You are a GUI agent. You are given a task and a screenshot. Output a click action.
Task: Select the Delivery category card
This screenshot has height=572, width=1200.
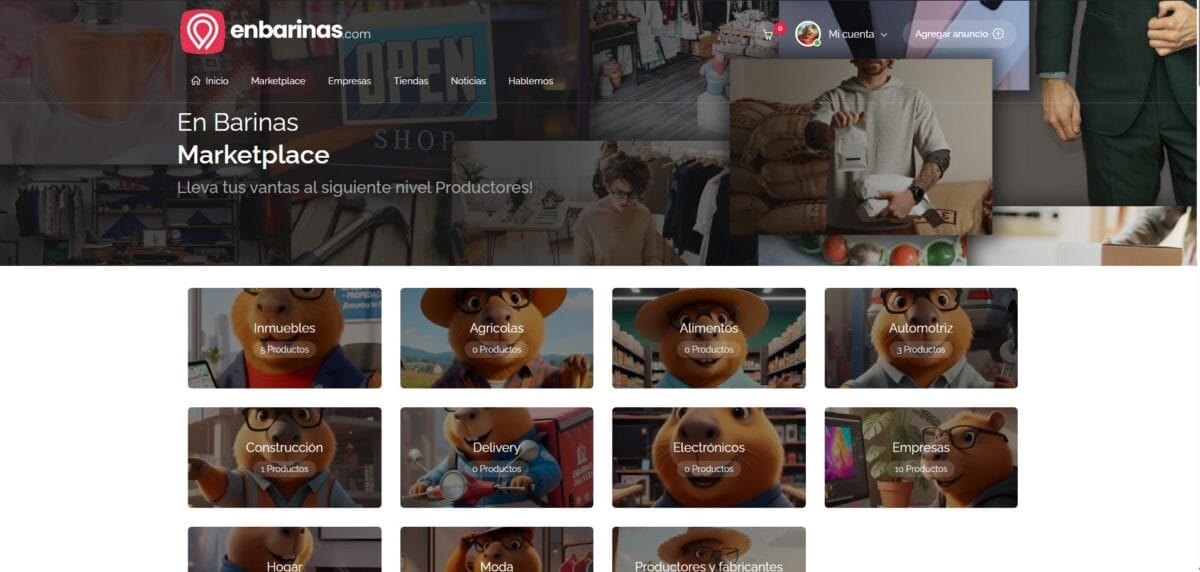(x=496, y=457)
